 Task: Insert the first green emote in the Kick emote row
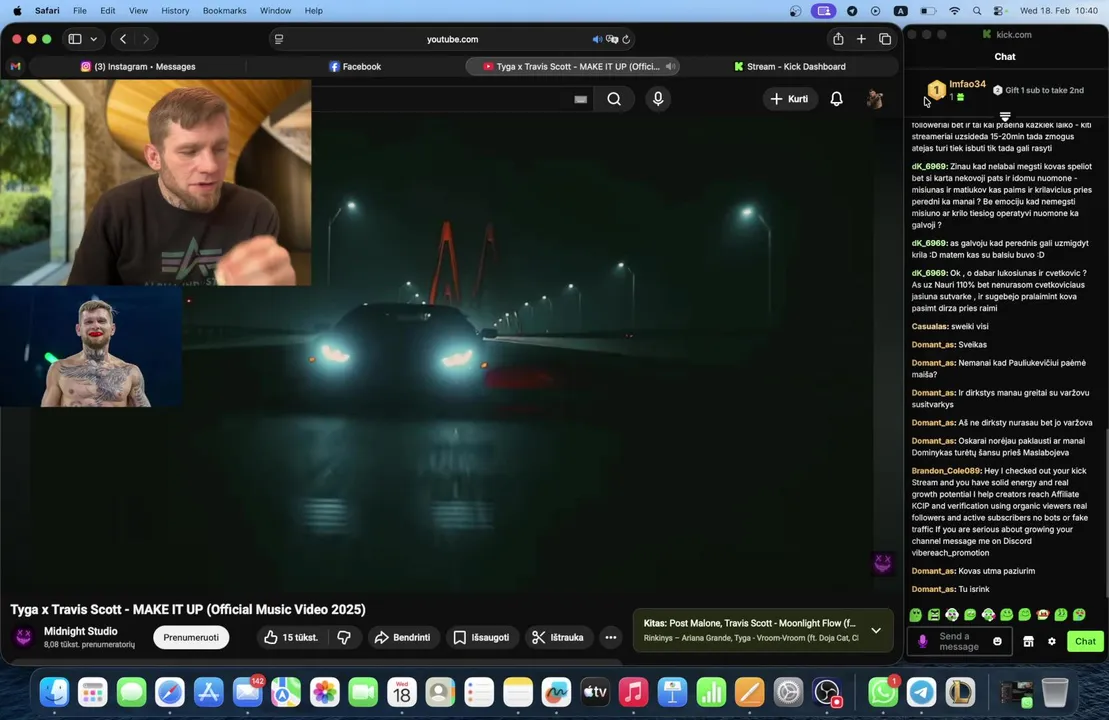click(916, 615)
